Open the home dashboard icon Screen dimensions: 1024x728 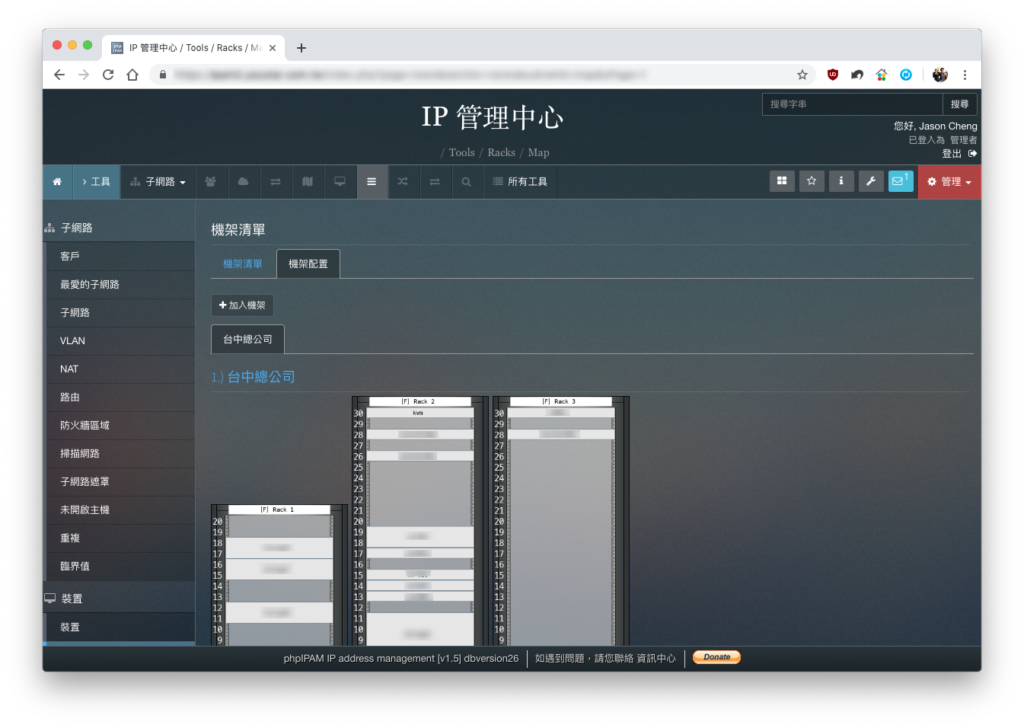[57, 182]
